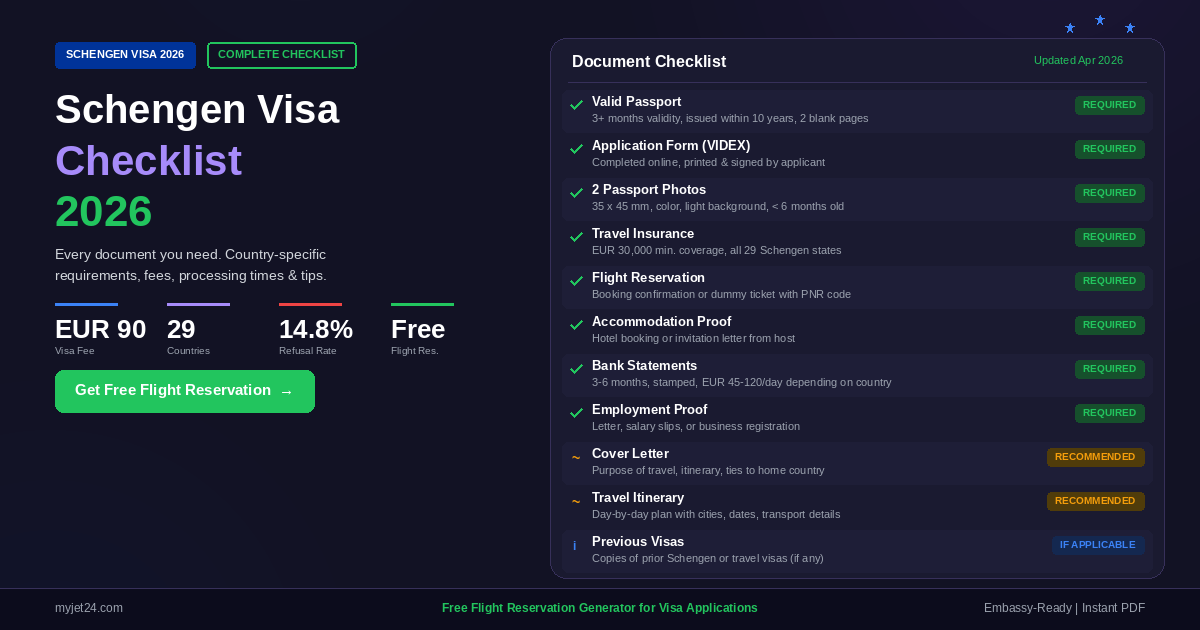
Task: Click the checkmark icon beside Valid Passport
Action: 577,105
